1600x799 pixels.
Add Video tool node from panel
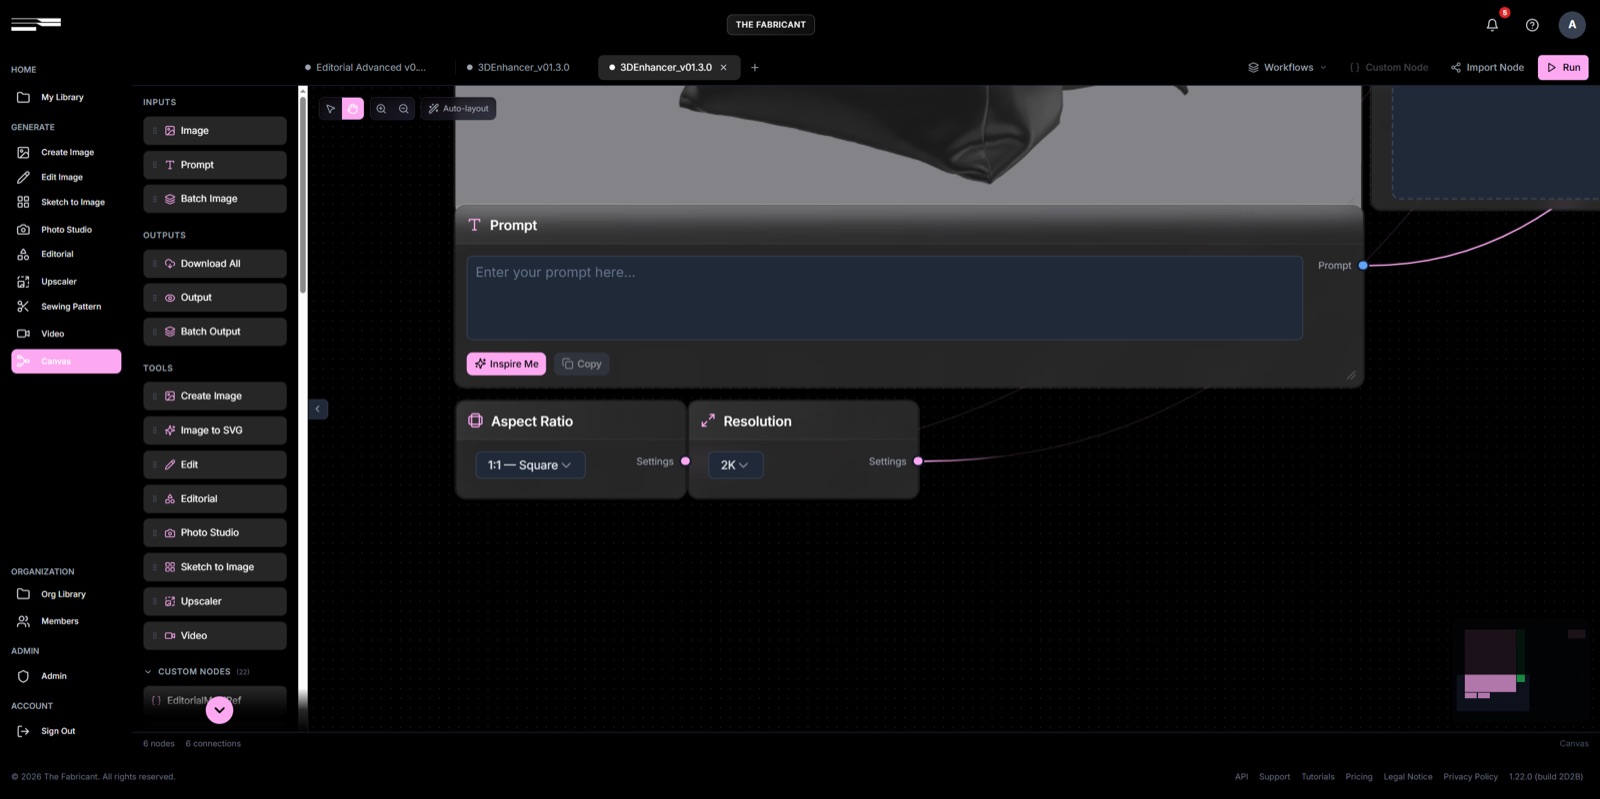point(215,636)
